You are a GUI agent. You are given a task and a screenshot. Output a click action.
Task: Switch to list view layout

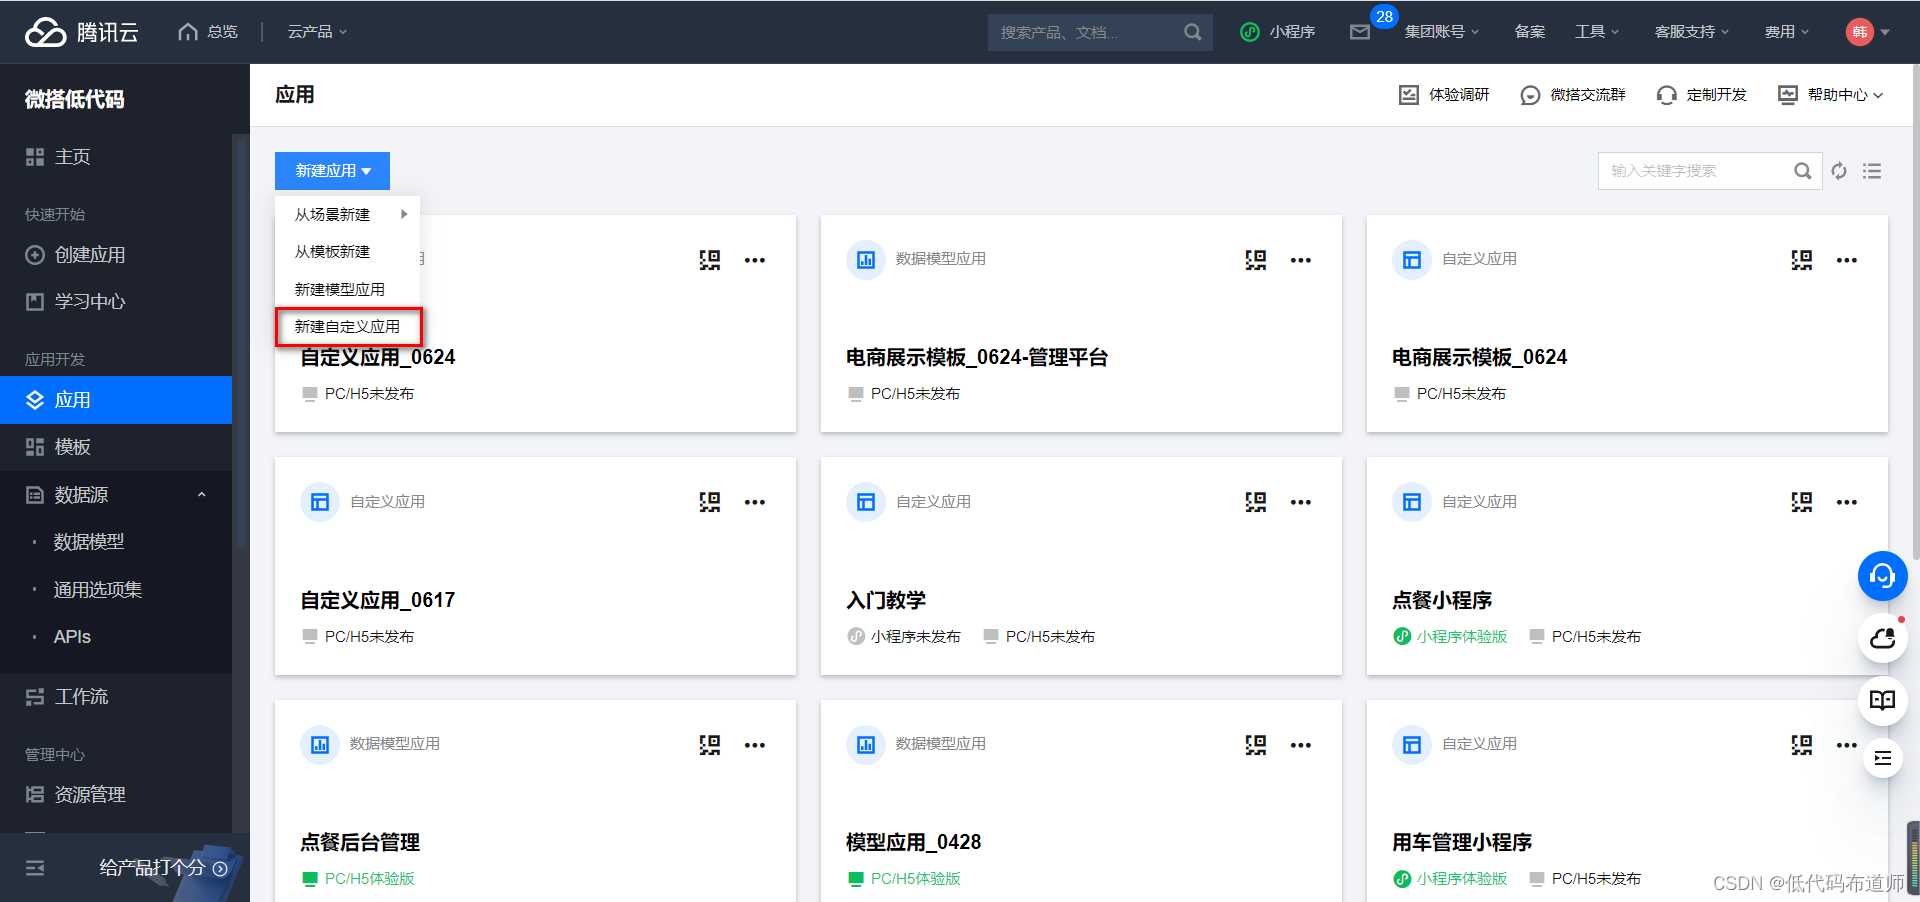1872,171
